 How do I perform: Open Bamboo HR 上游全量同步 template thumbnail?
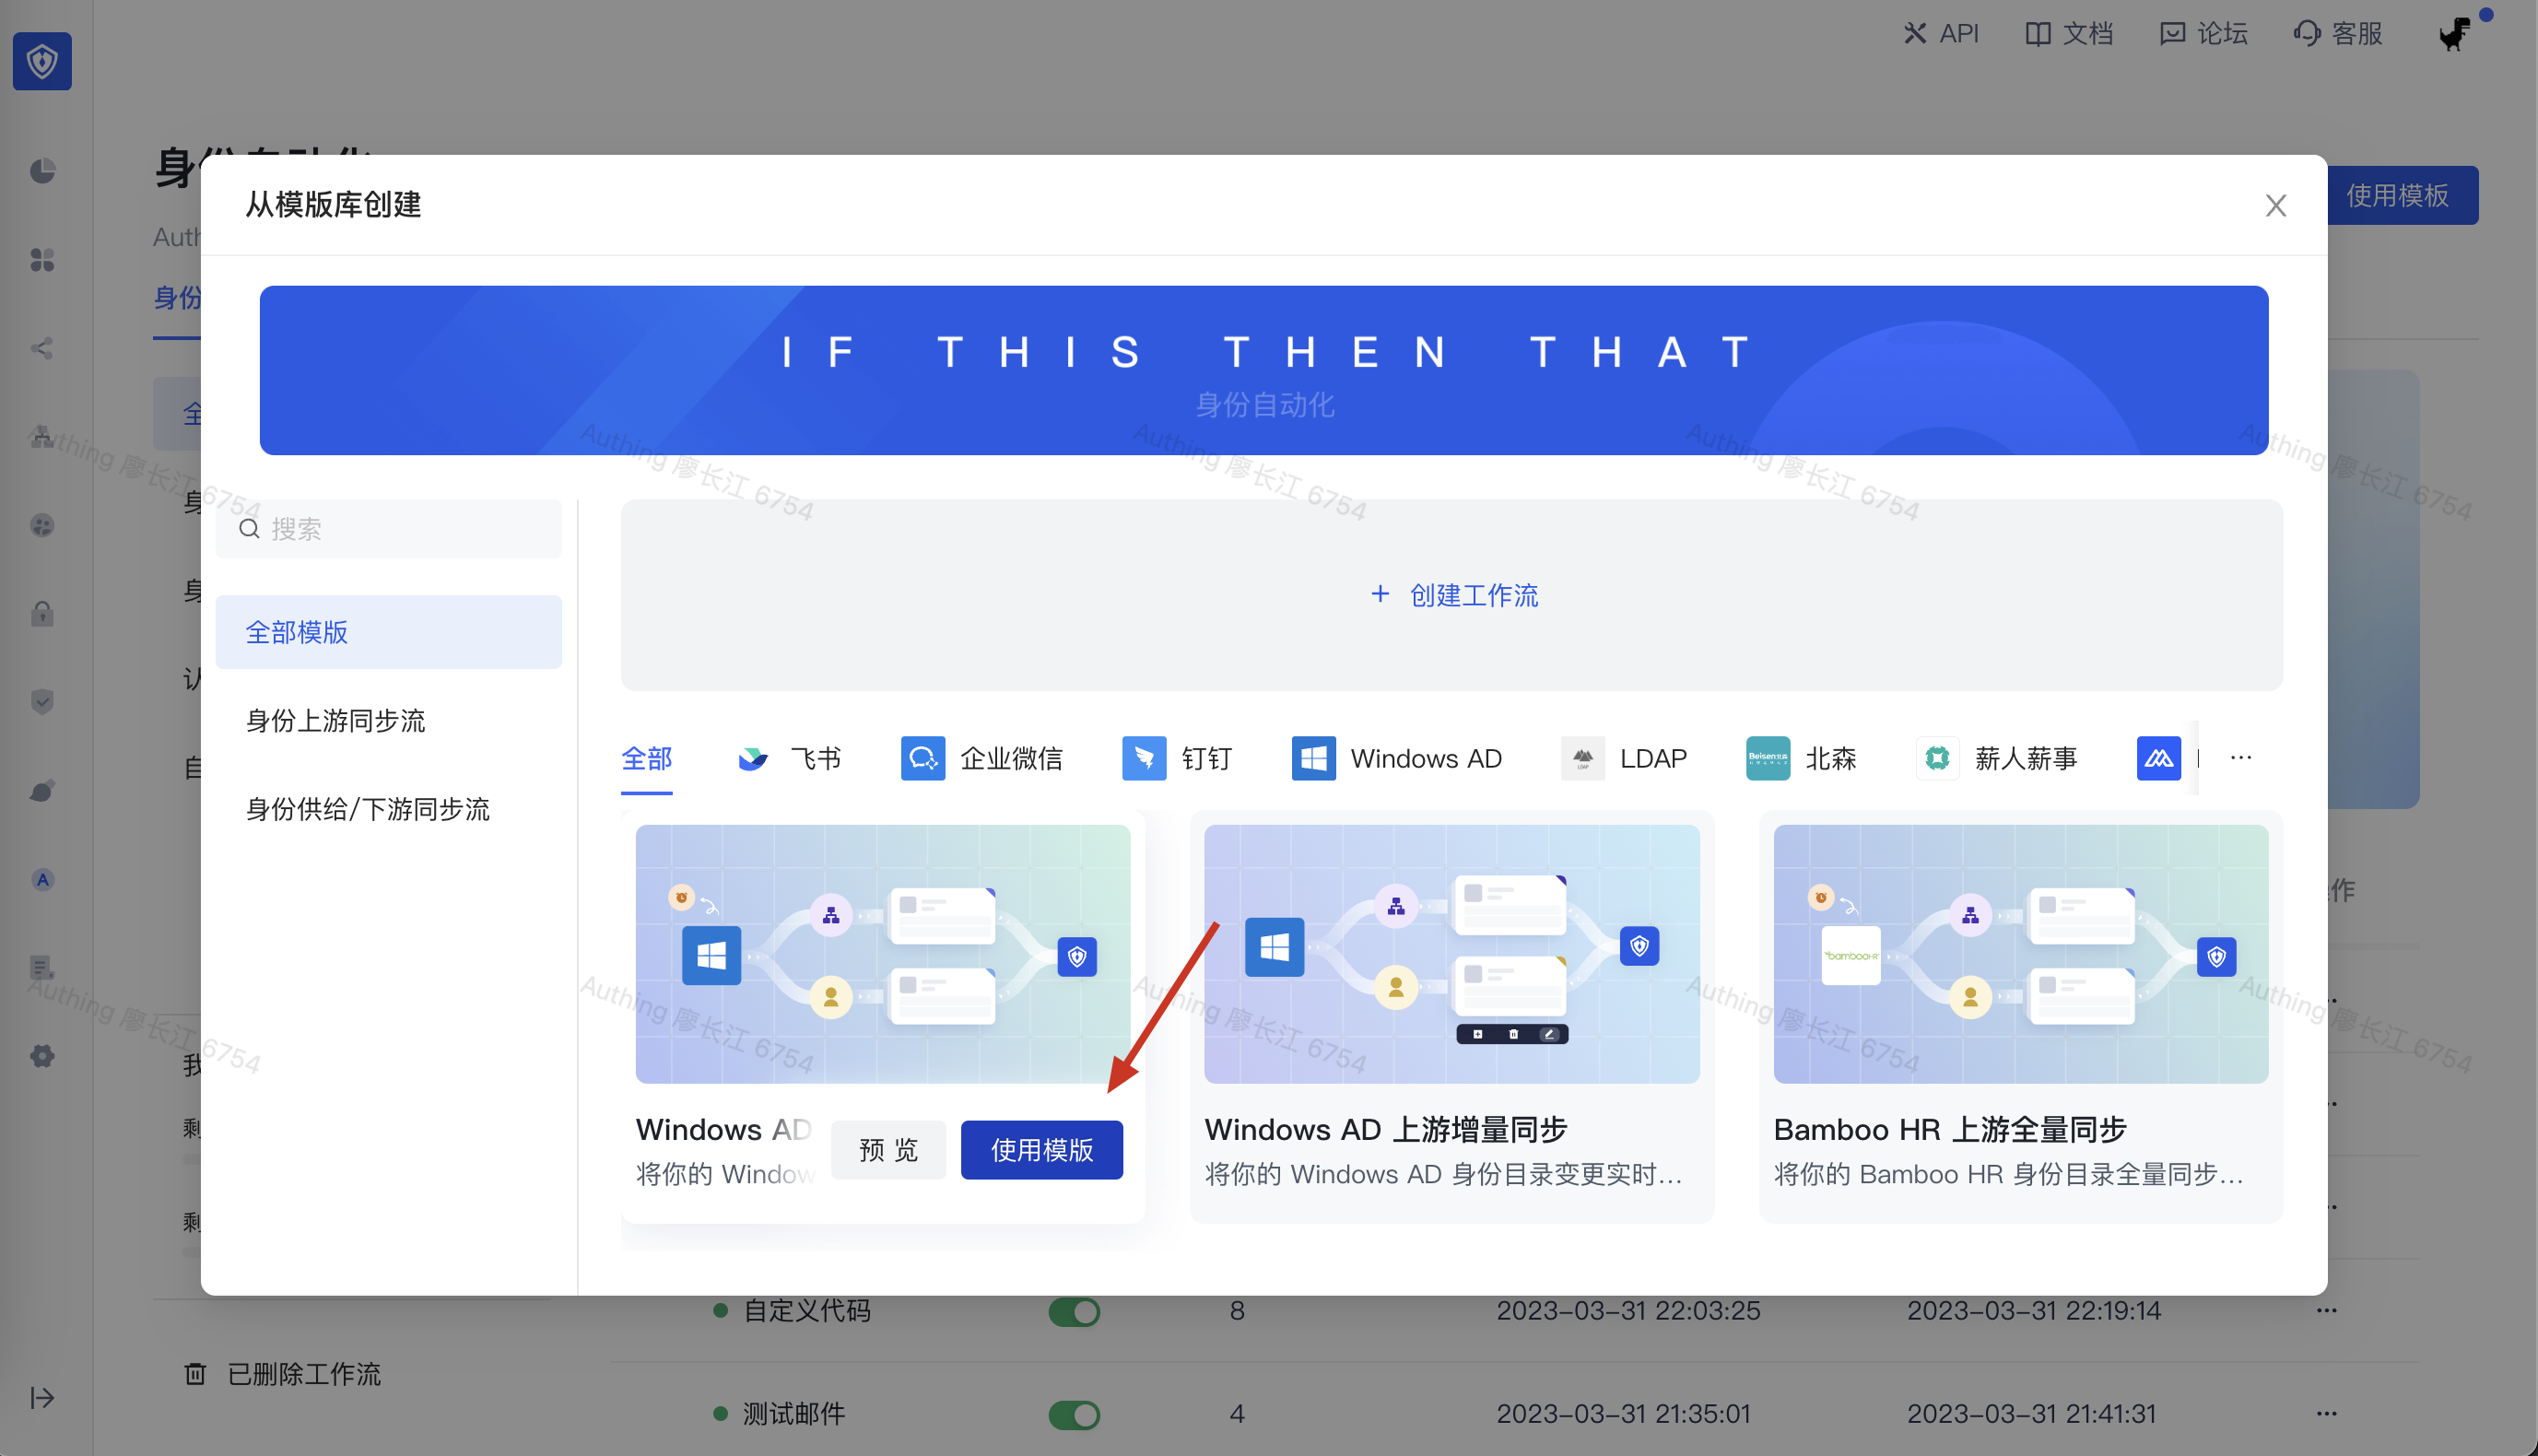(2020, 953)
